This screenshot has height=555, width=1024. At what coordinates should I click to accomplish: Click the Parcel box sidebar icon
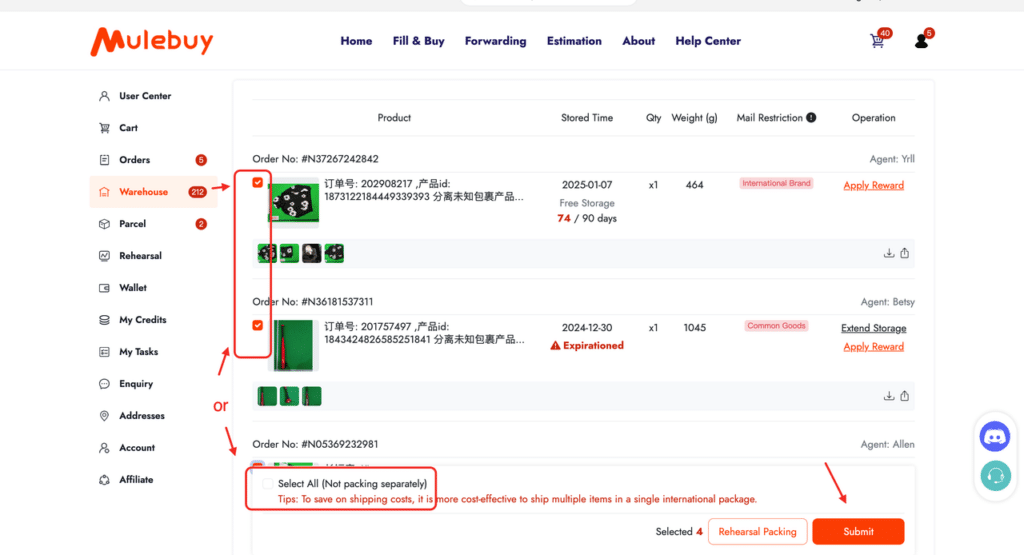coord(104,224)
